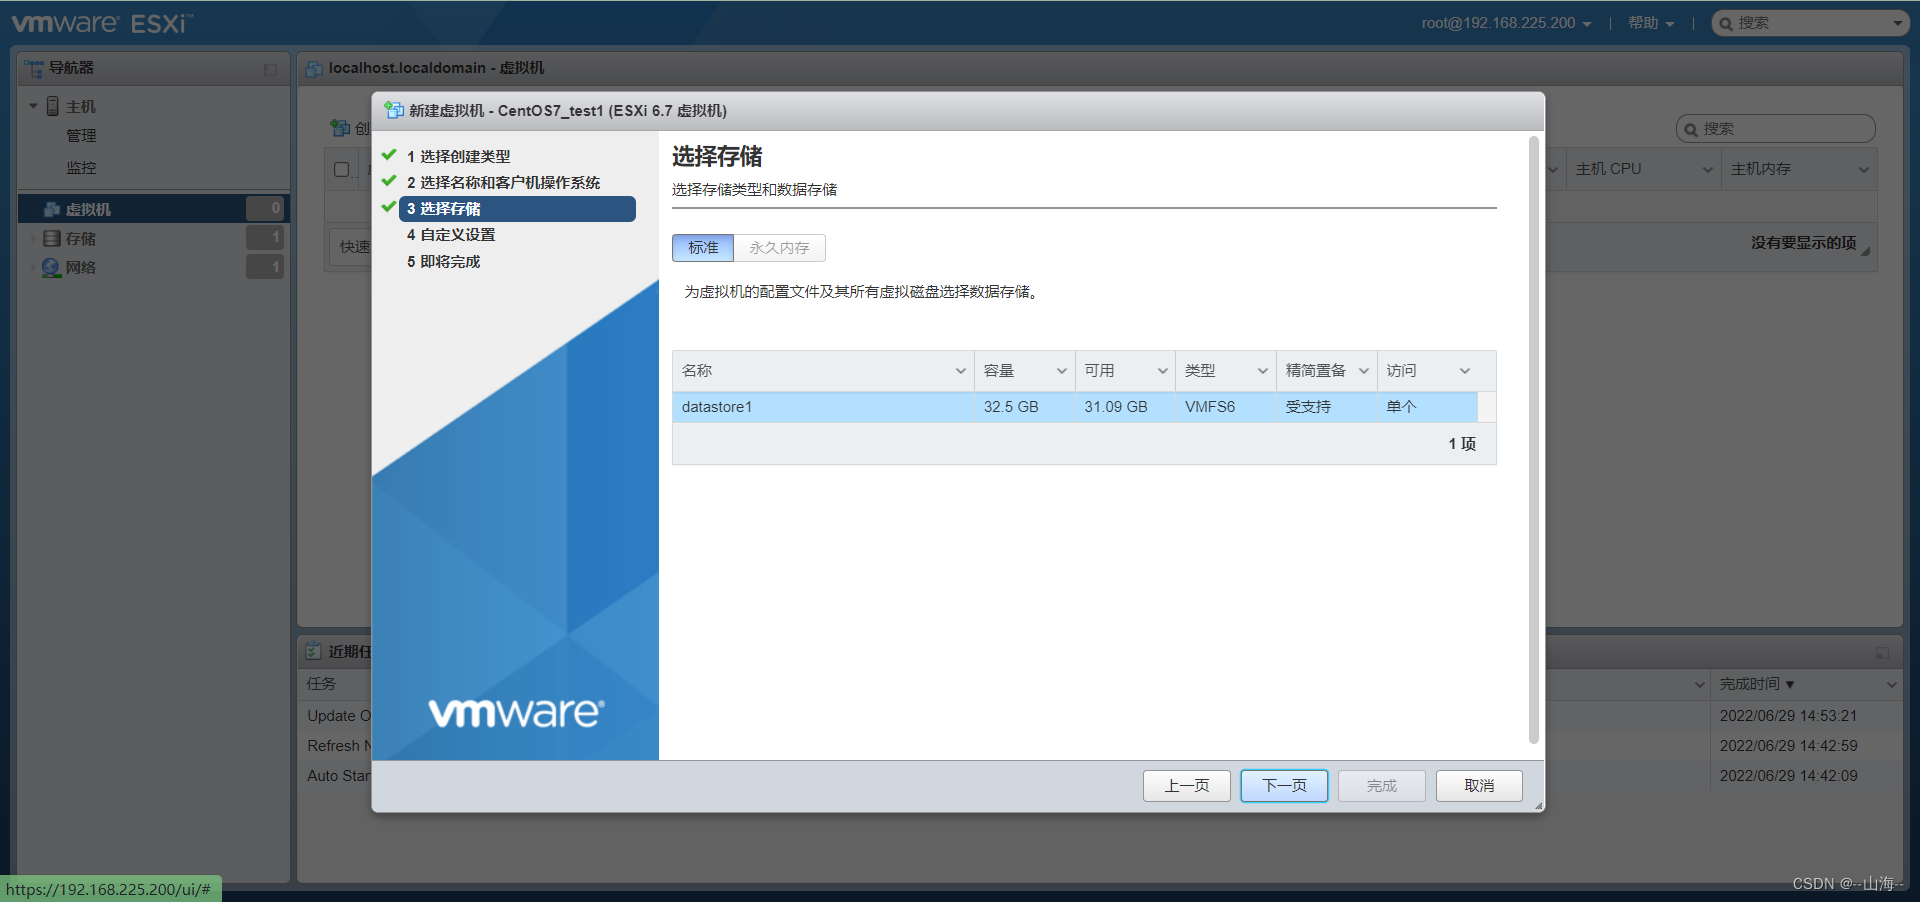Open the thin provisioning column dropdown arrow
Screen dimensions: 1920x902
[1364, 371]
